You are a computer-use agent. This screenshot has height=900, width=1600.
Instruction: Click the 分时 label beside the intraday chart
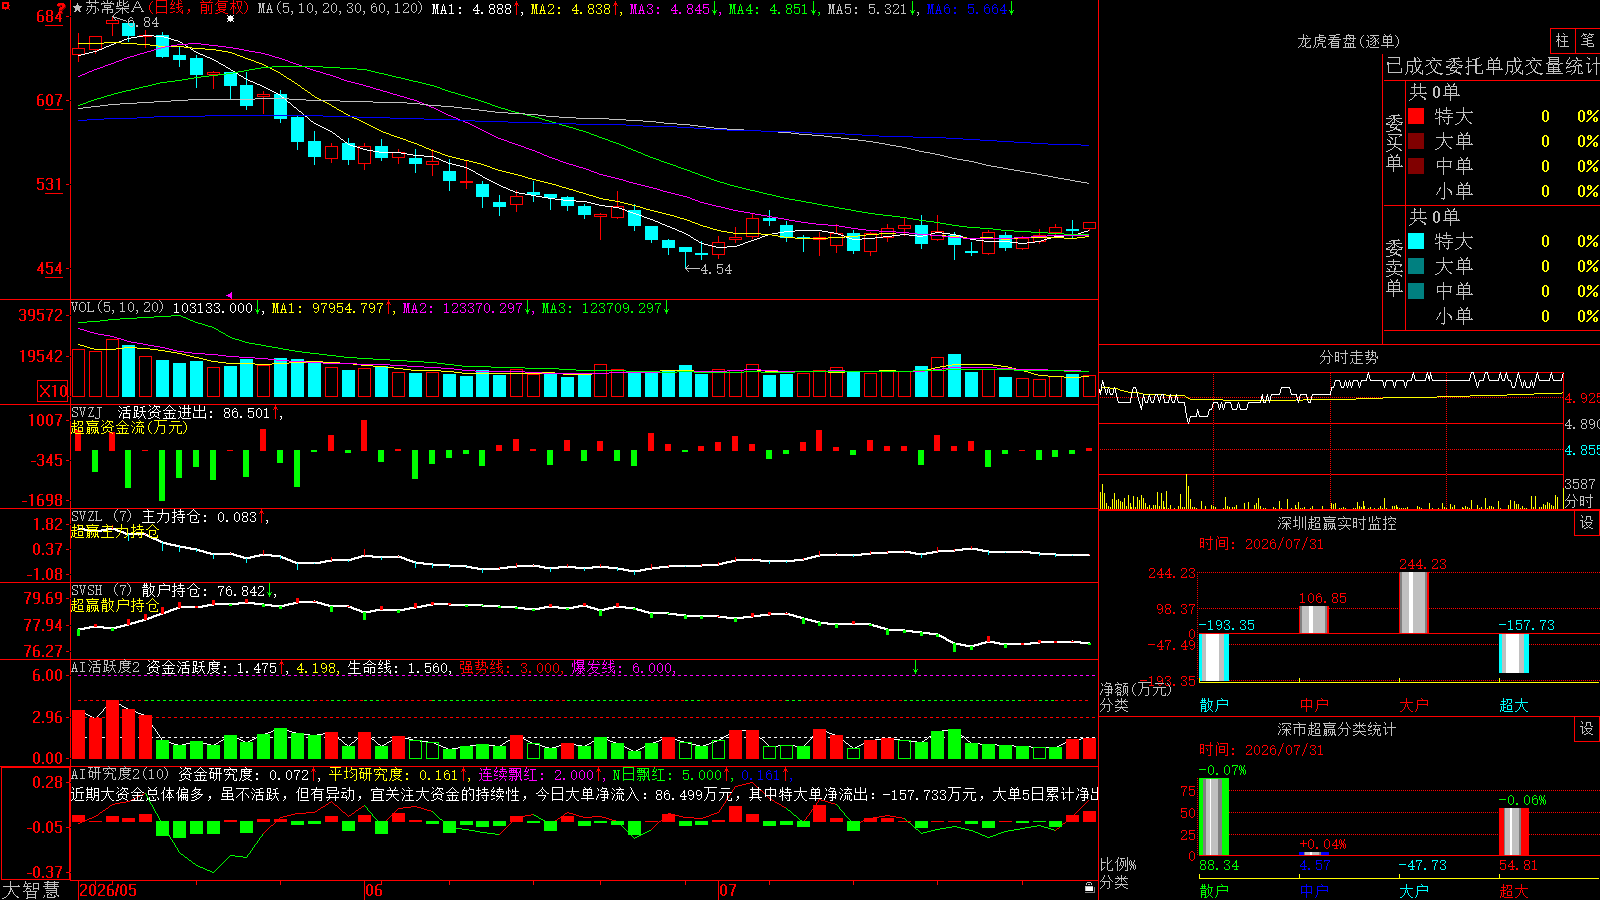(x=1579, y=501)
